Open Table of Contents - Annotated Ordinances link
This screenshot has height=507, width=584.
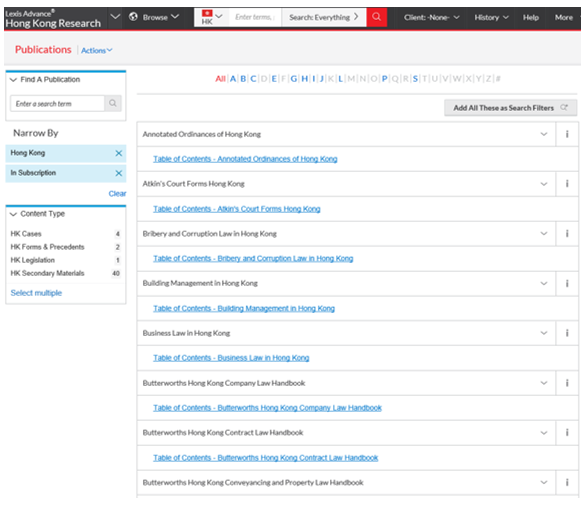[245, 159]
